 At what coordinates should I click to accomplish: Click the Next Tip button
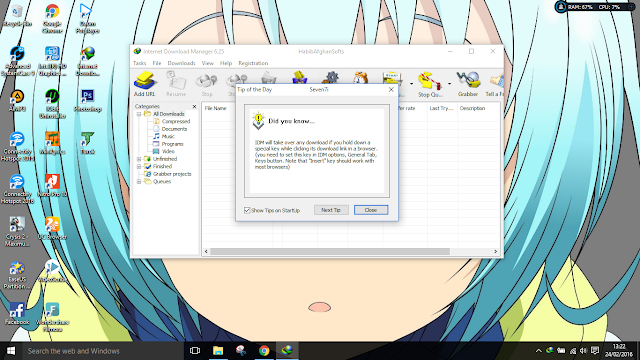click(331, 210)
